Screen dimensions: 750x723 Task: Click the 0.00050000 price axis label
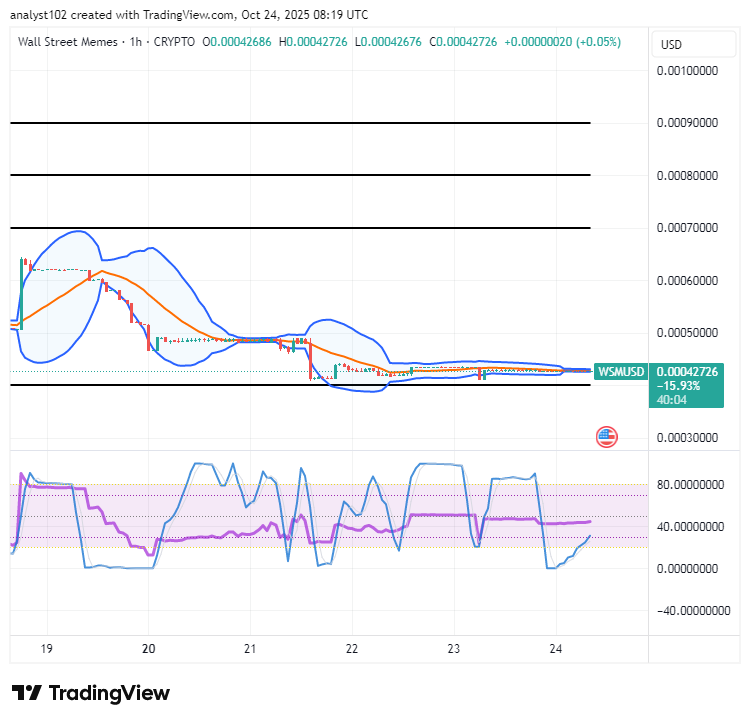click(x=687, y=333)
